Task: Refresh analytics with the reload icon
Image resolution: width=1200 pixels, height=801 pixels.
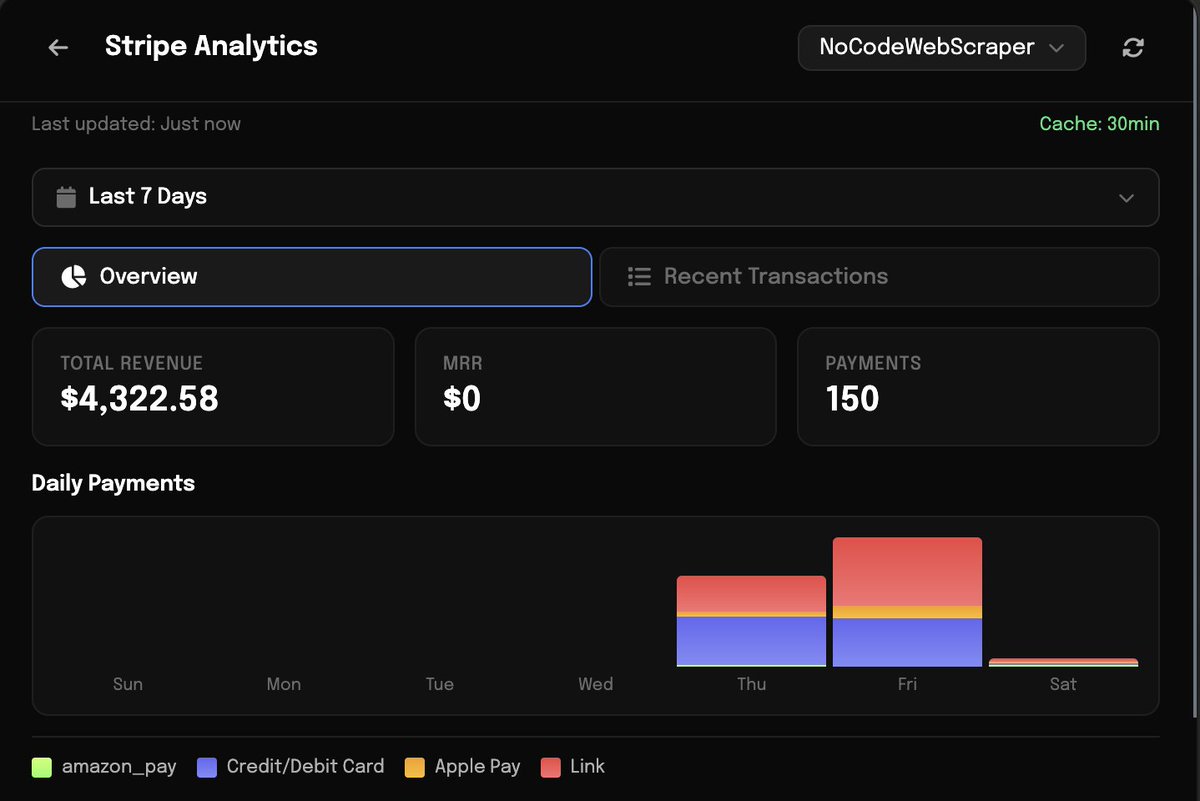Action: (1133, 47)
